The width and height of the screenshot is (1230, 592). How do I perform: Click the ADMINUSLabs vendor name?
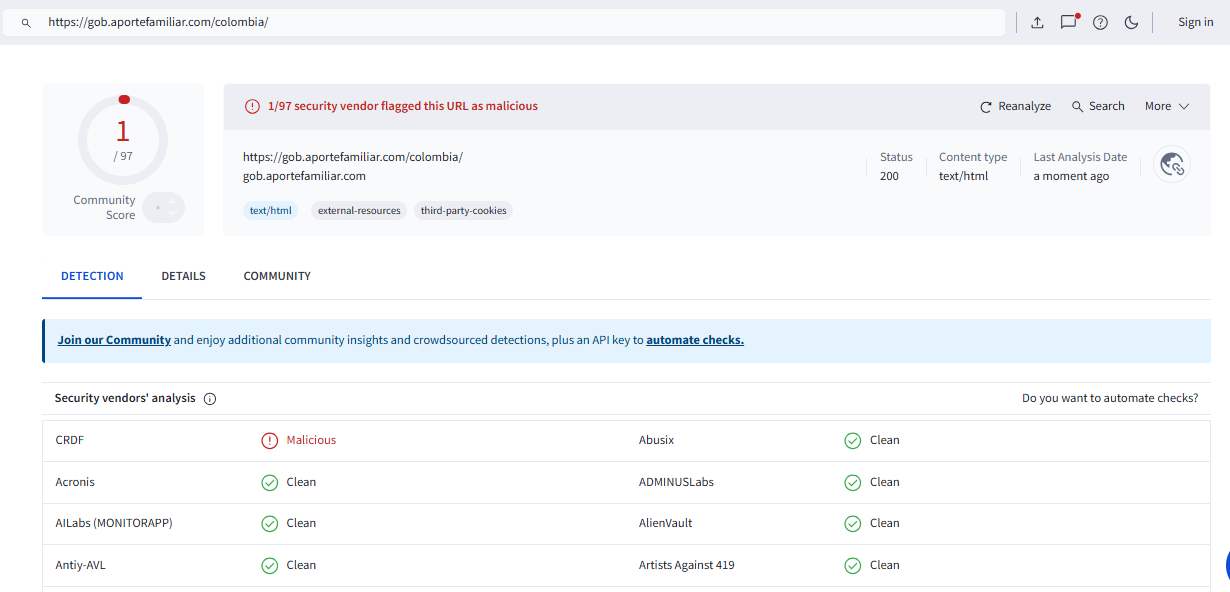point(676,482)
